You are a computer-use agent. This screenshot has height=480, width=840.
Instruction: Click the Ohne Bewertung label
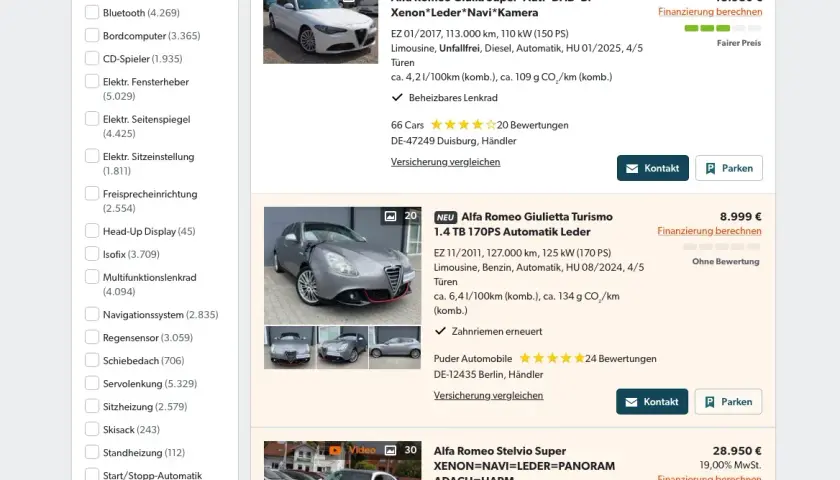tap(726, 262)
